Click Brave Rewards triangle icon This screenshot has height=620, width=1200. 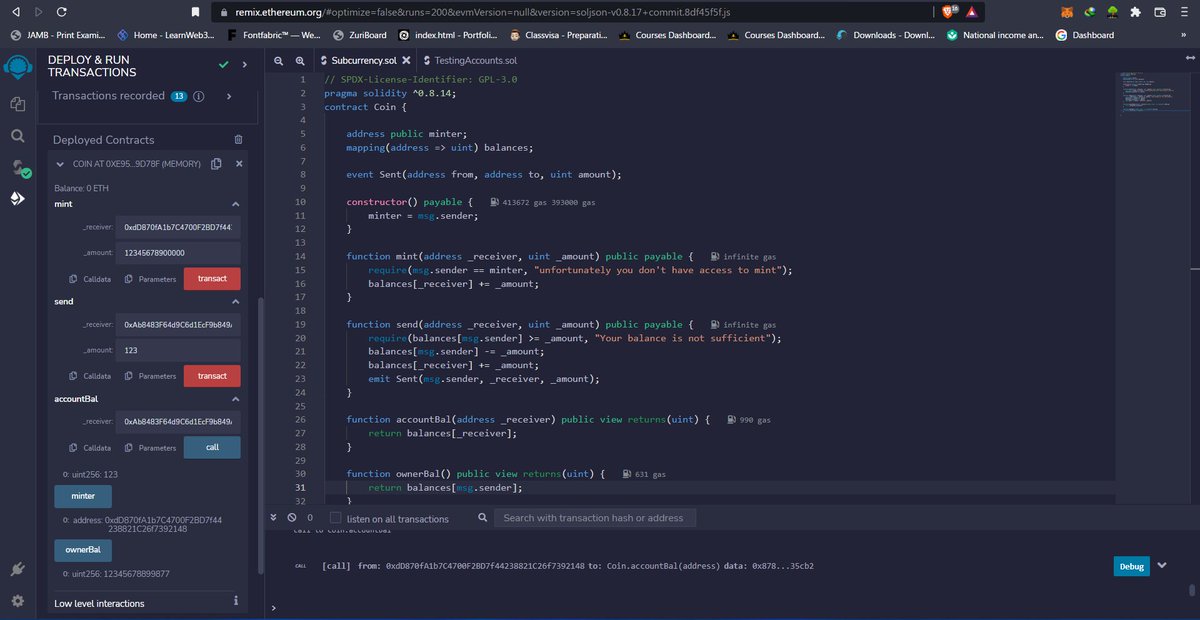point(971,12)
